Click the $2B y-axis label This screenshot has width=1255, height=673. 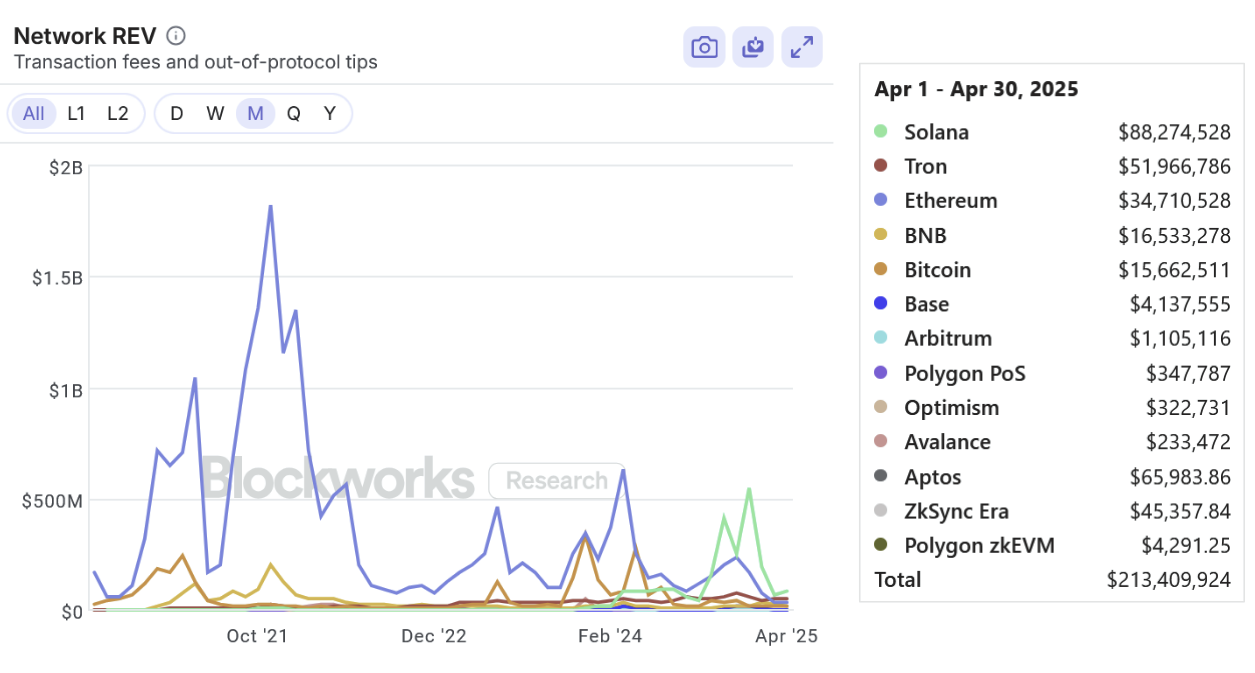[65, 166]
